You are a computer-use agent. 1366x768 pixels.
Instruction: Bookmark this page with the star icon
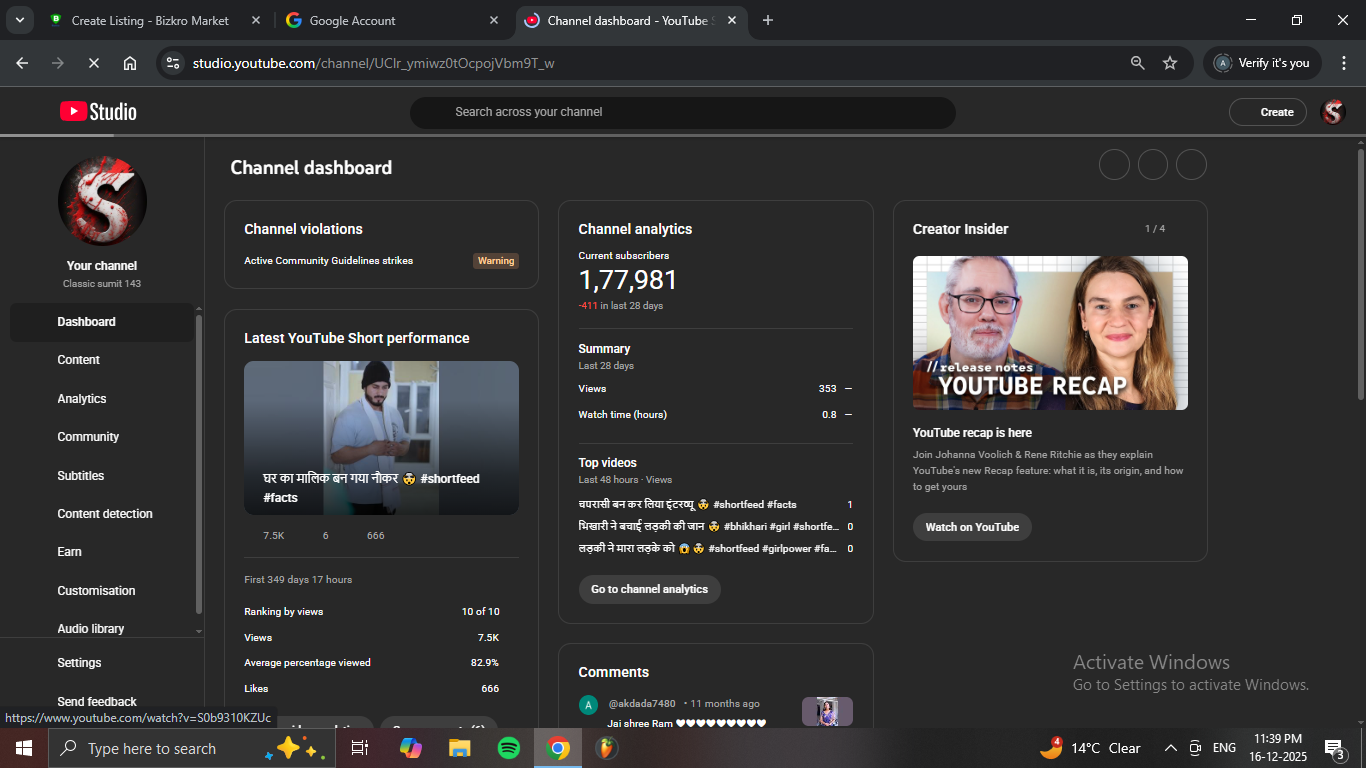tap(1170, 63)
